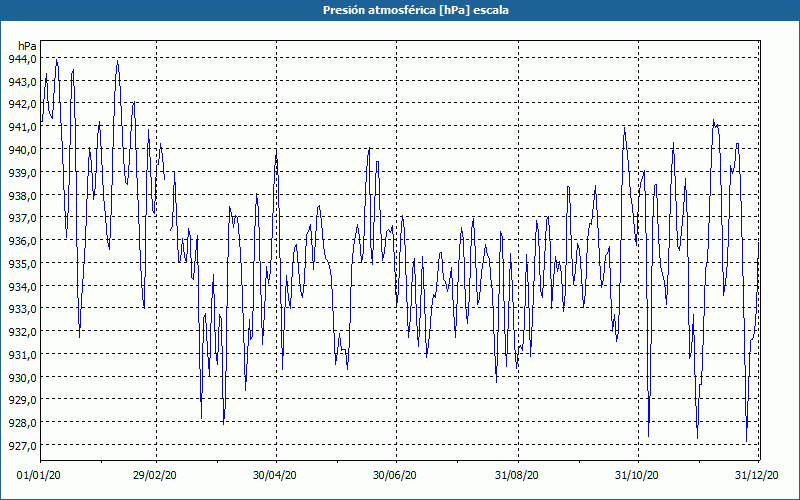This screenshot has height=500, width=800.
Task: Select the 30/04/20 date label
Action: (274, 475)
